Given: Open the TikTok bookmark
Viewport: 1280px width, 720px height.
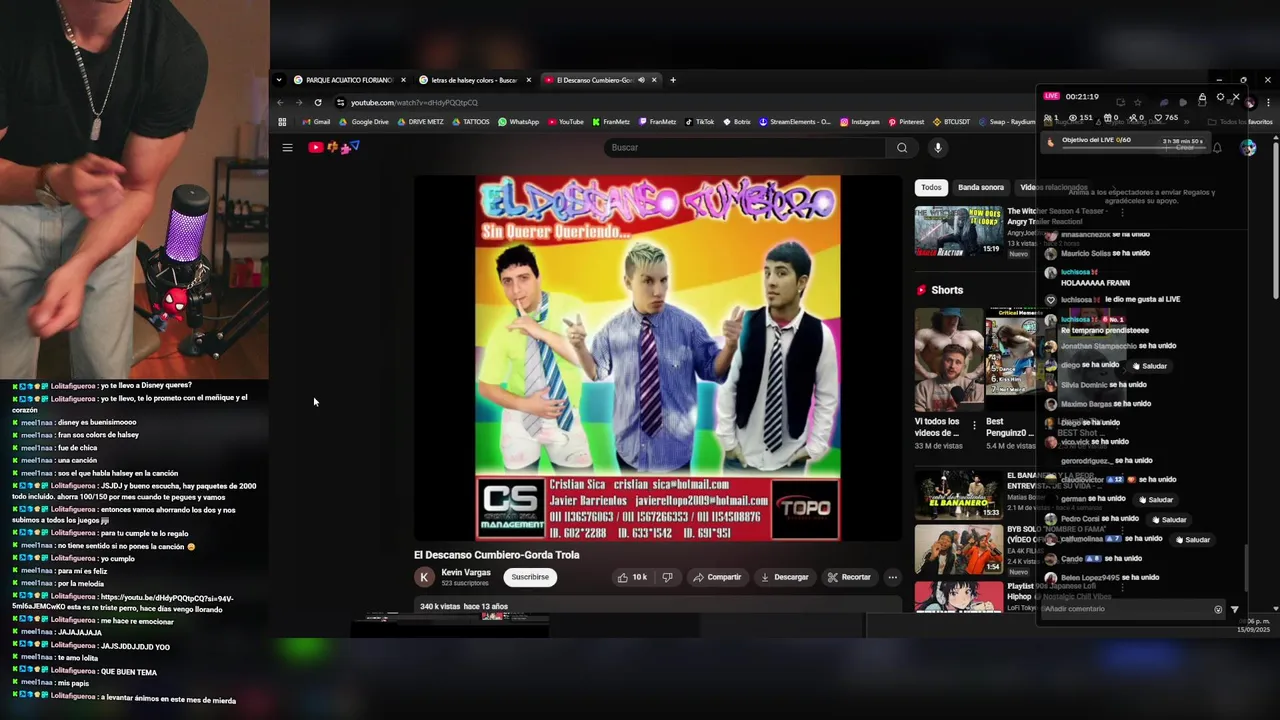Looking at the screenshot, I should (x=699, y=122).
